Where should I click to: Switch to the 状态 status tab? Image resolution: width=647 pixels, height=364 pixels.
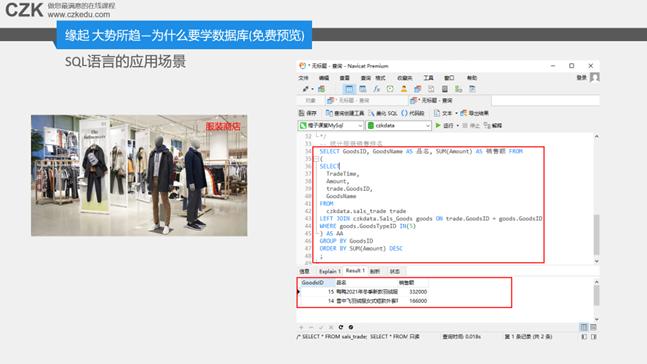395,272
